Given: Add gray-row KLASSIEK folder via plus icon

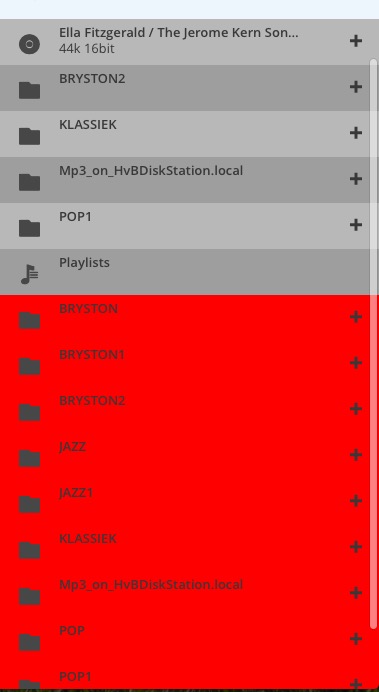Looking at the screenshot, I should [356, 133].
